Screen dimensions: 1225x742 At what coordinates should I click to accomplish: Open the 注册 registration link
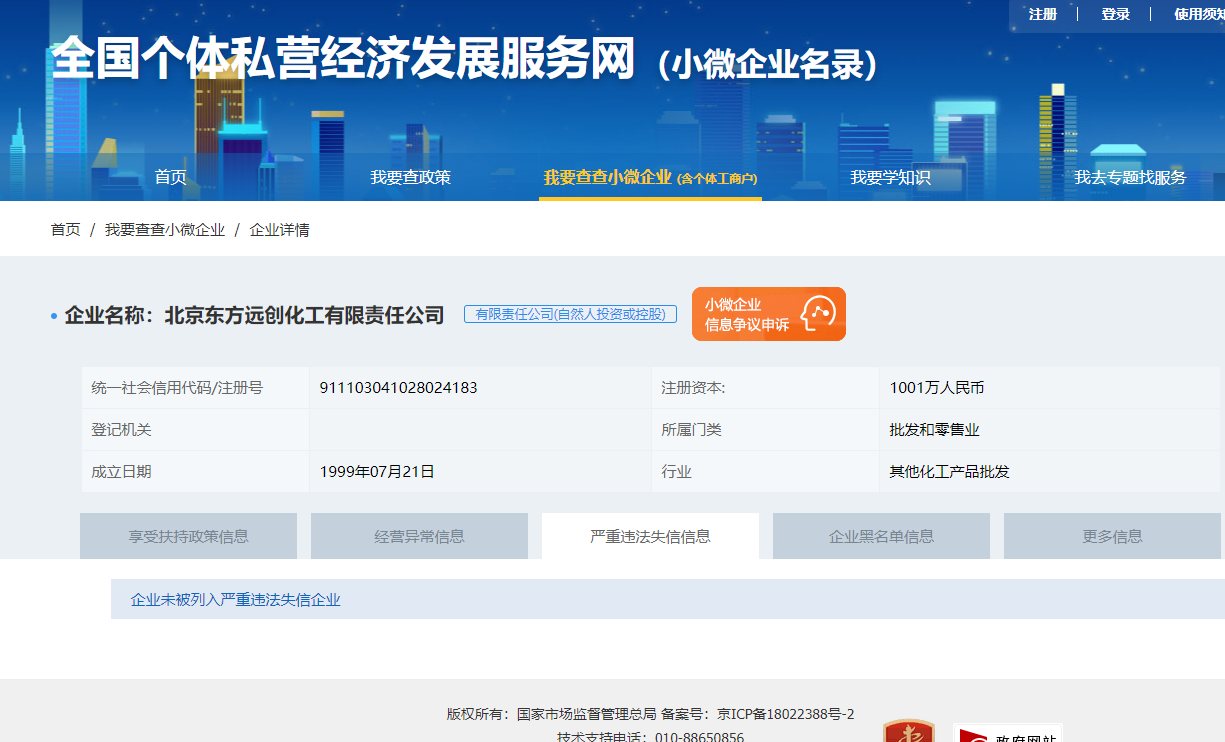[1043, 14]
